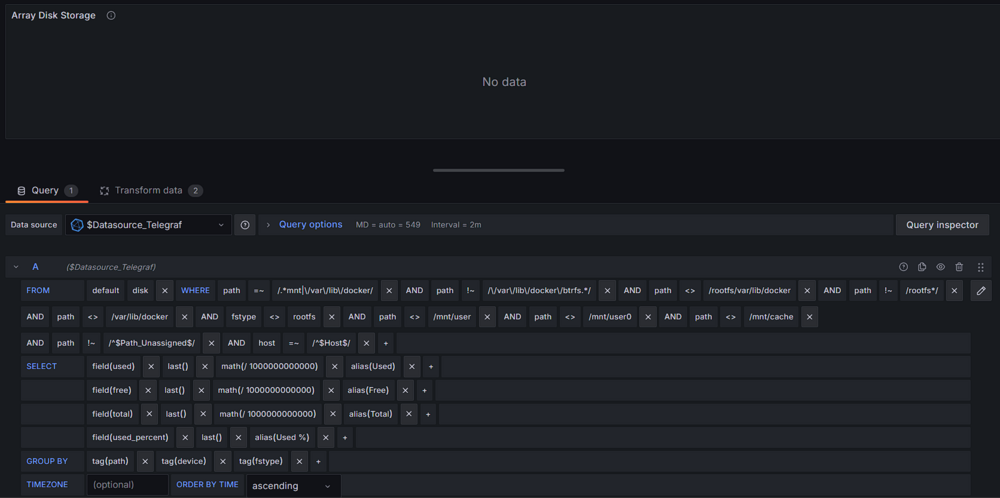Add function to the field(used) row
This screenshot has height=498, width=1000.
click(x=431, y=367)
